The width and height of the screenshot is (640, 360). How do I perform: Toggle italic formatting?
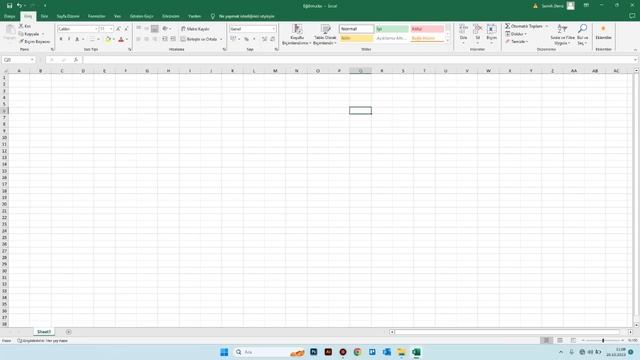[69, 39]
